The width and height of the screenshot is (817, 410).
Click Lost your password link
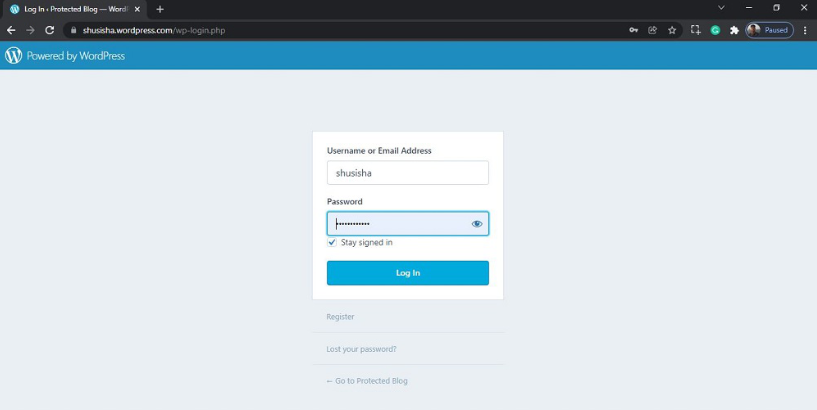361,349
